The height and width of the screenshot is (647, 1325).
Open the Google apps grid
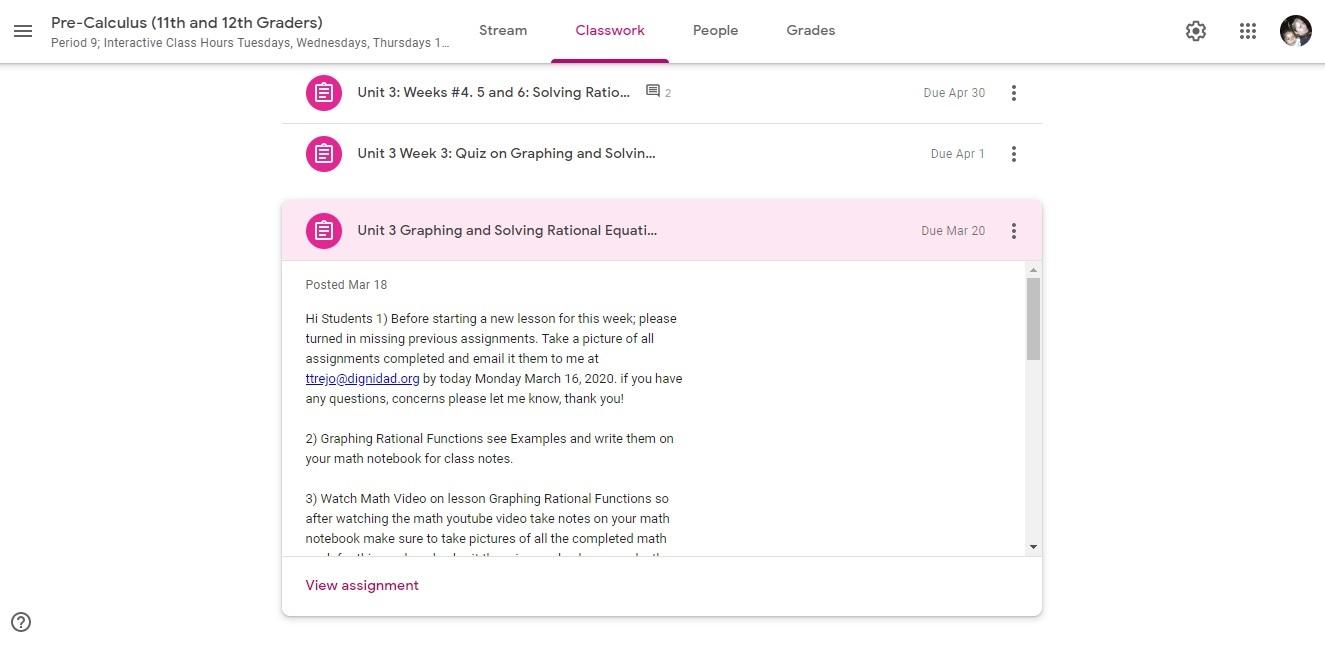point(1247,31)
